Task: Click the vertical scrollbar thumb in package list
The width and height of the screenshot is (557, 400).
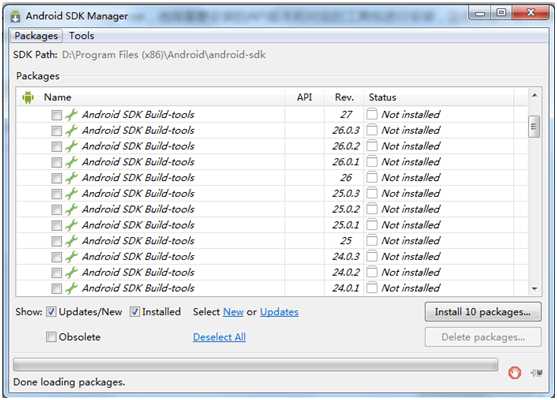Action: (534, 126)
